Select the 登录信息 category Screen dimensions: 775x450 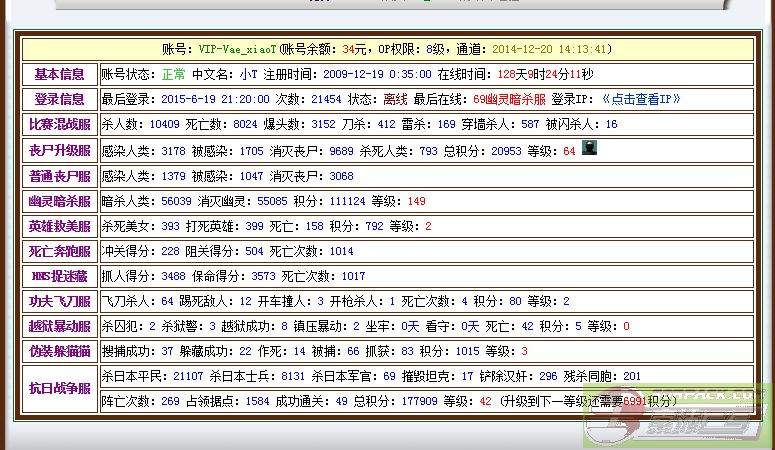[60, 99]
